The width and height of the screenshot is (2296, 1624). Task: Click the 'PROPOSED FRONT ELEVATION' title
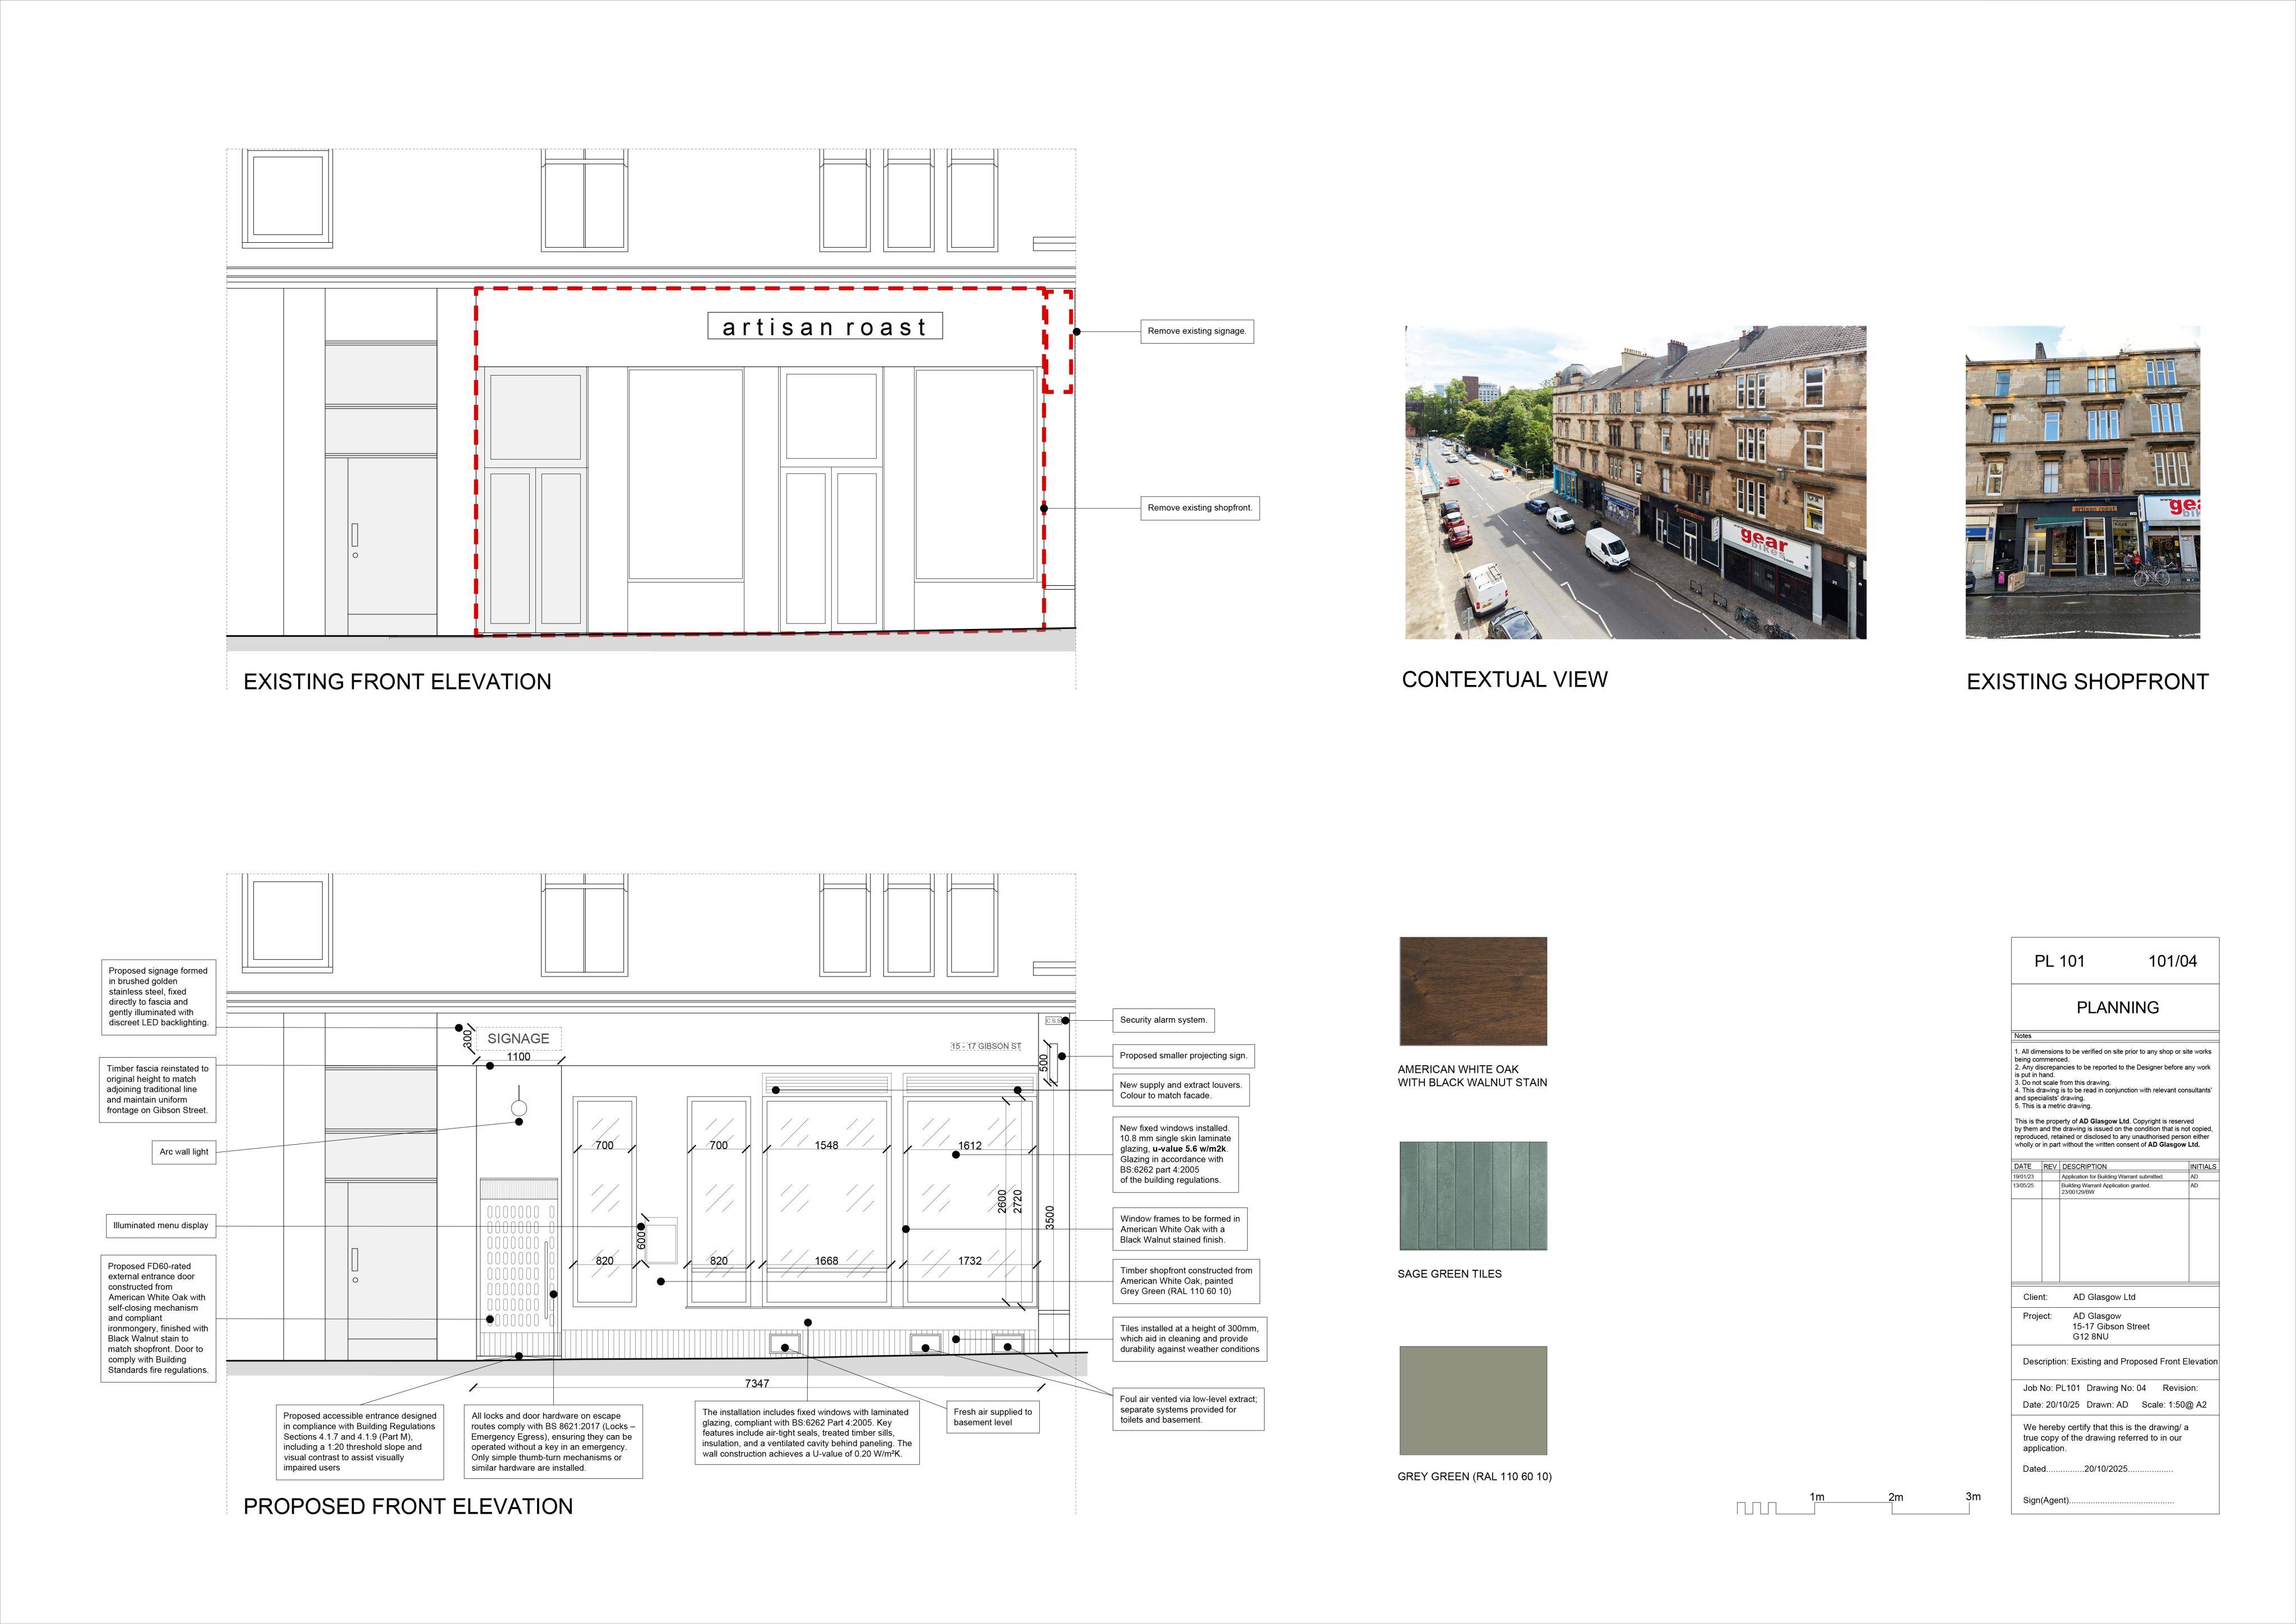click(408, 1507)
